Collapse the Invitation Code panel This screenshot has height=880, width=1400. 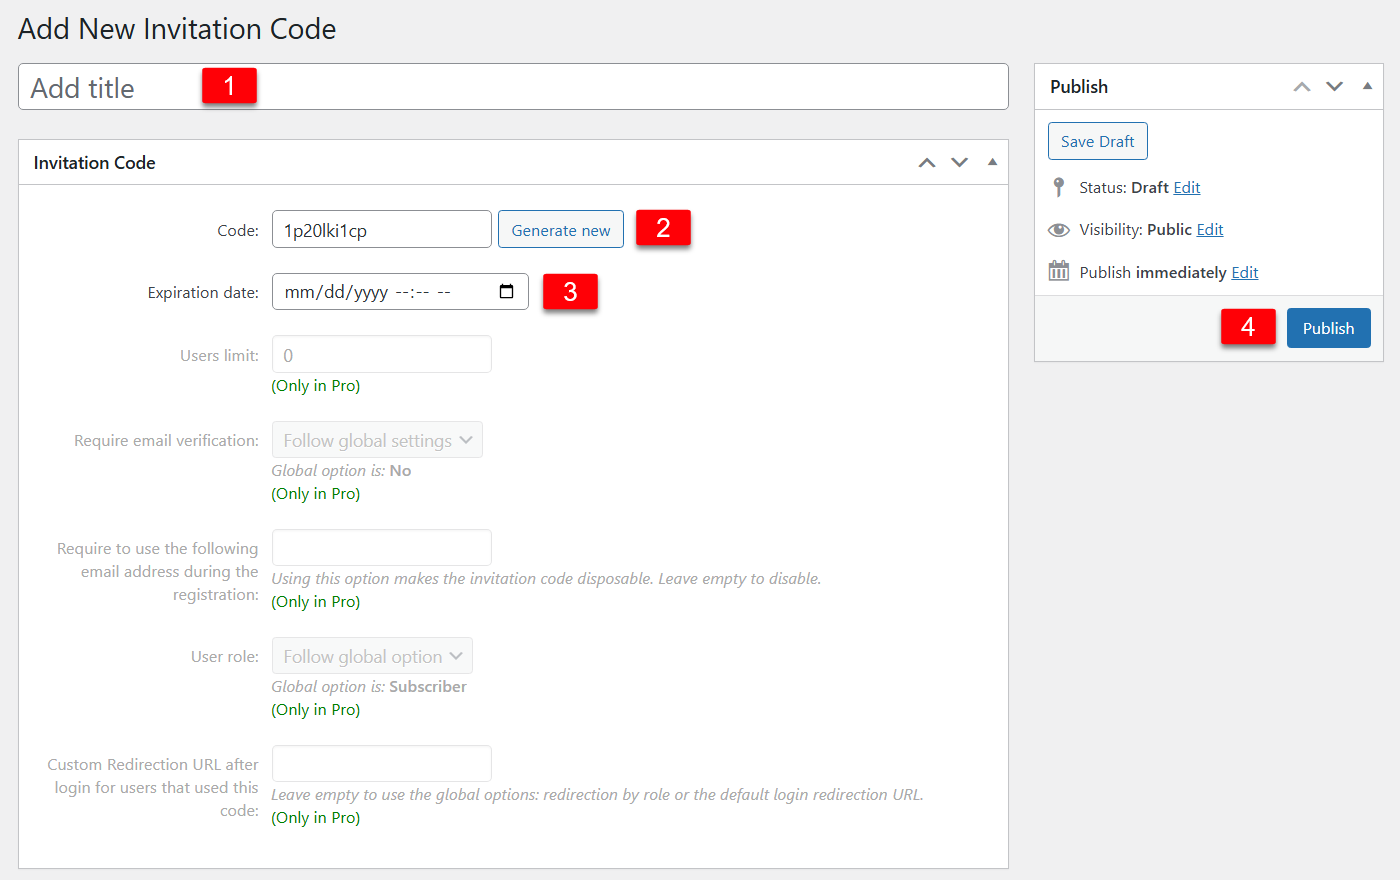992,162
